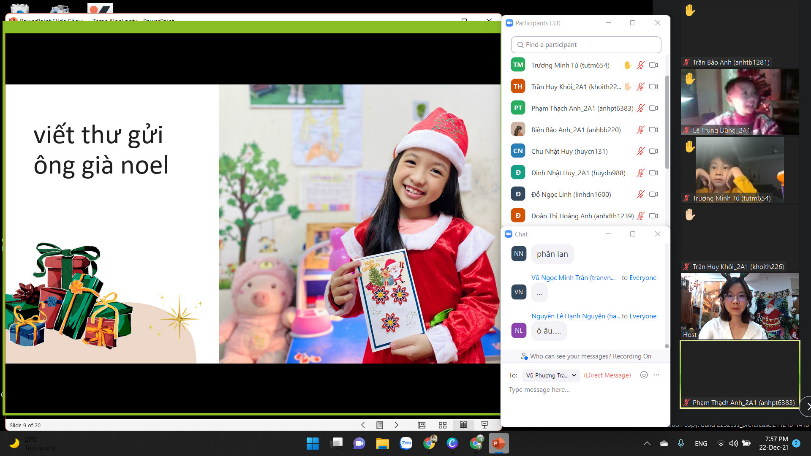811x456 pixels.
Task: Toggle microphone for Trương Minh Tú
Action: click(x=640, y=65)
